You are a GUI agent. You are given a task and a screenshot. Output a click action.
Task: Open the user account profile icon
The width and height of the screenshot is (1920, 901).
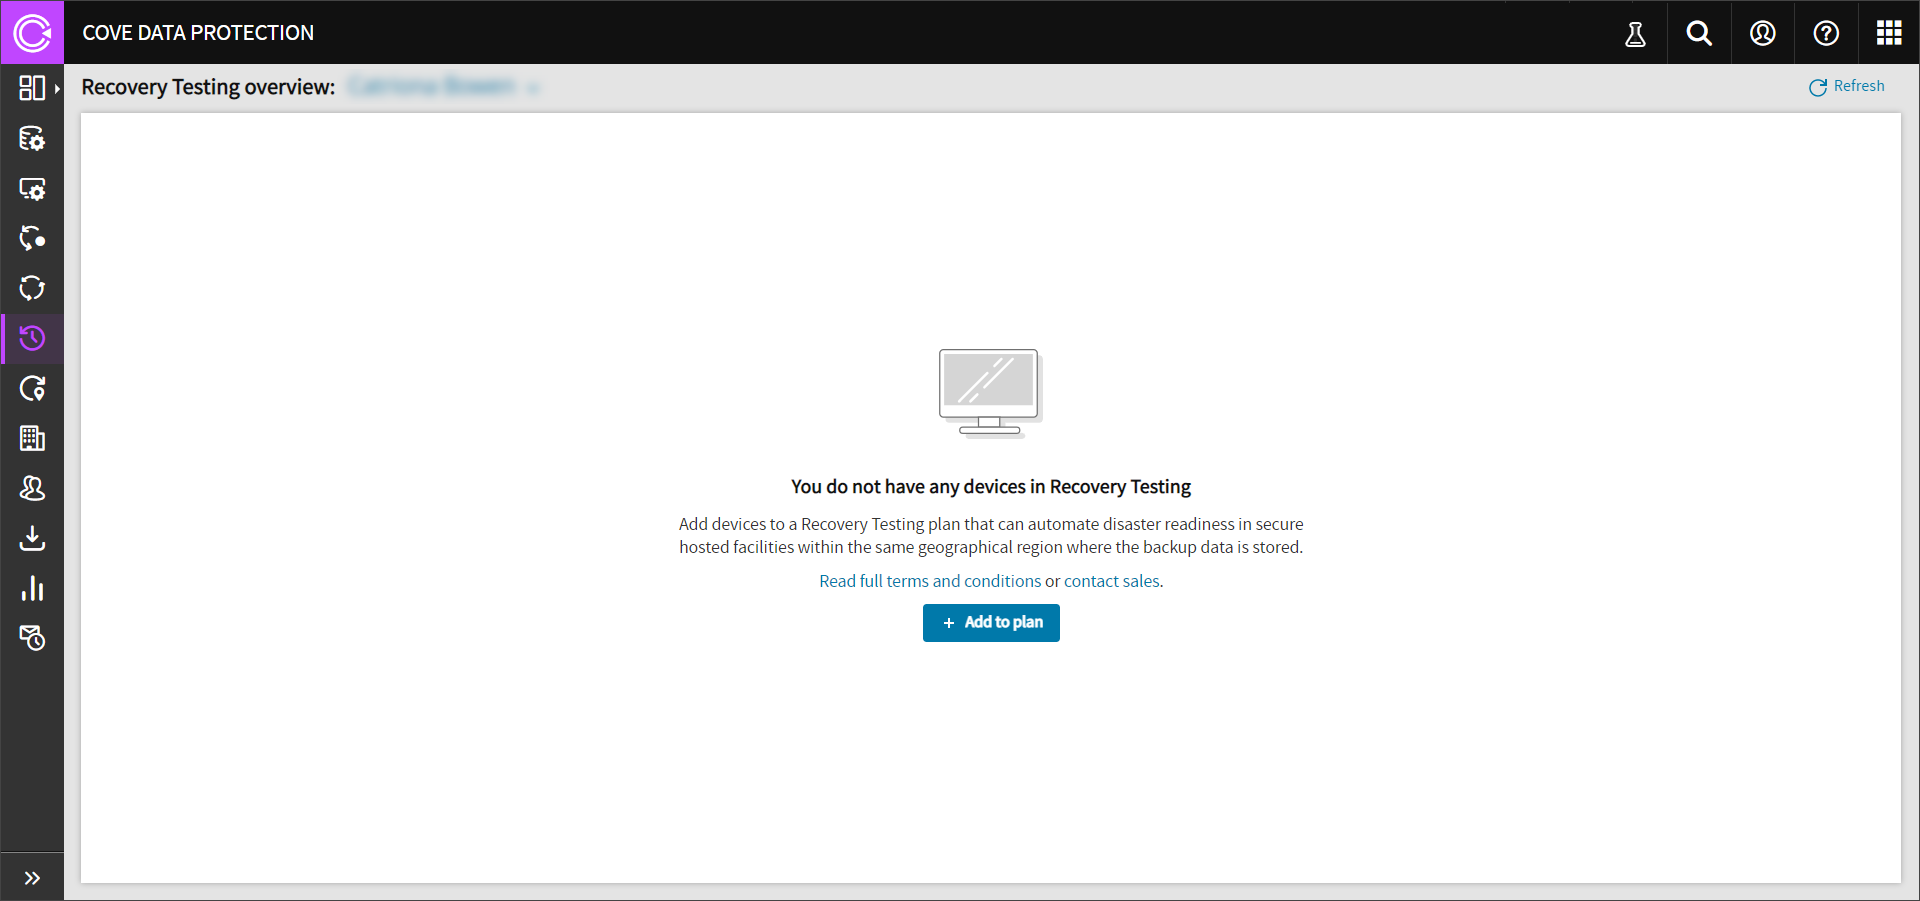click(x=1763, y=33)
